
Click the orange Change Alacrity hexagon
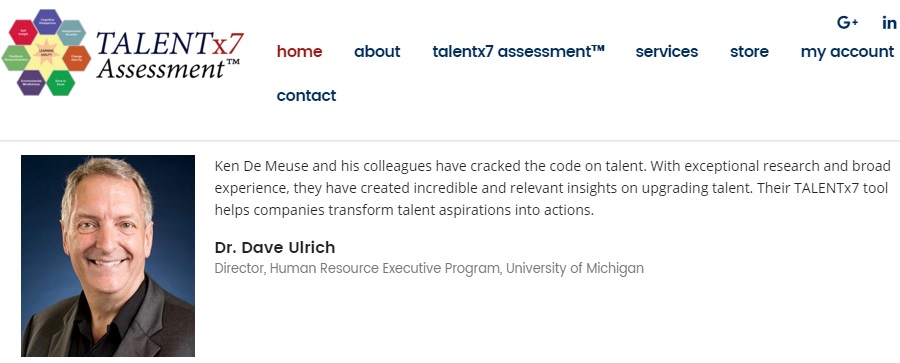[x=76, y=58]
